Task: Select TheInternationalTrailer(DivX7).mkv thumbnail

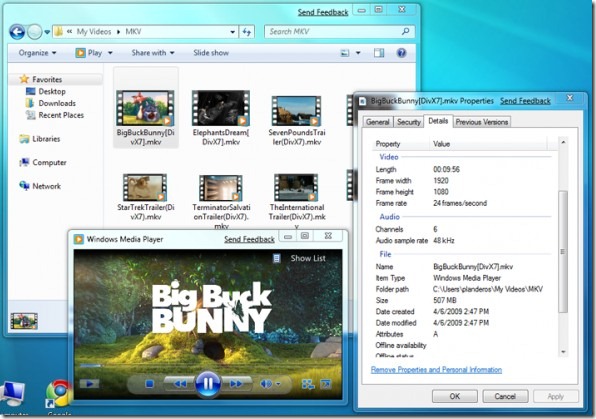Action: (296, 187)
